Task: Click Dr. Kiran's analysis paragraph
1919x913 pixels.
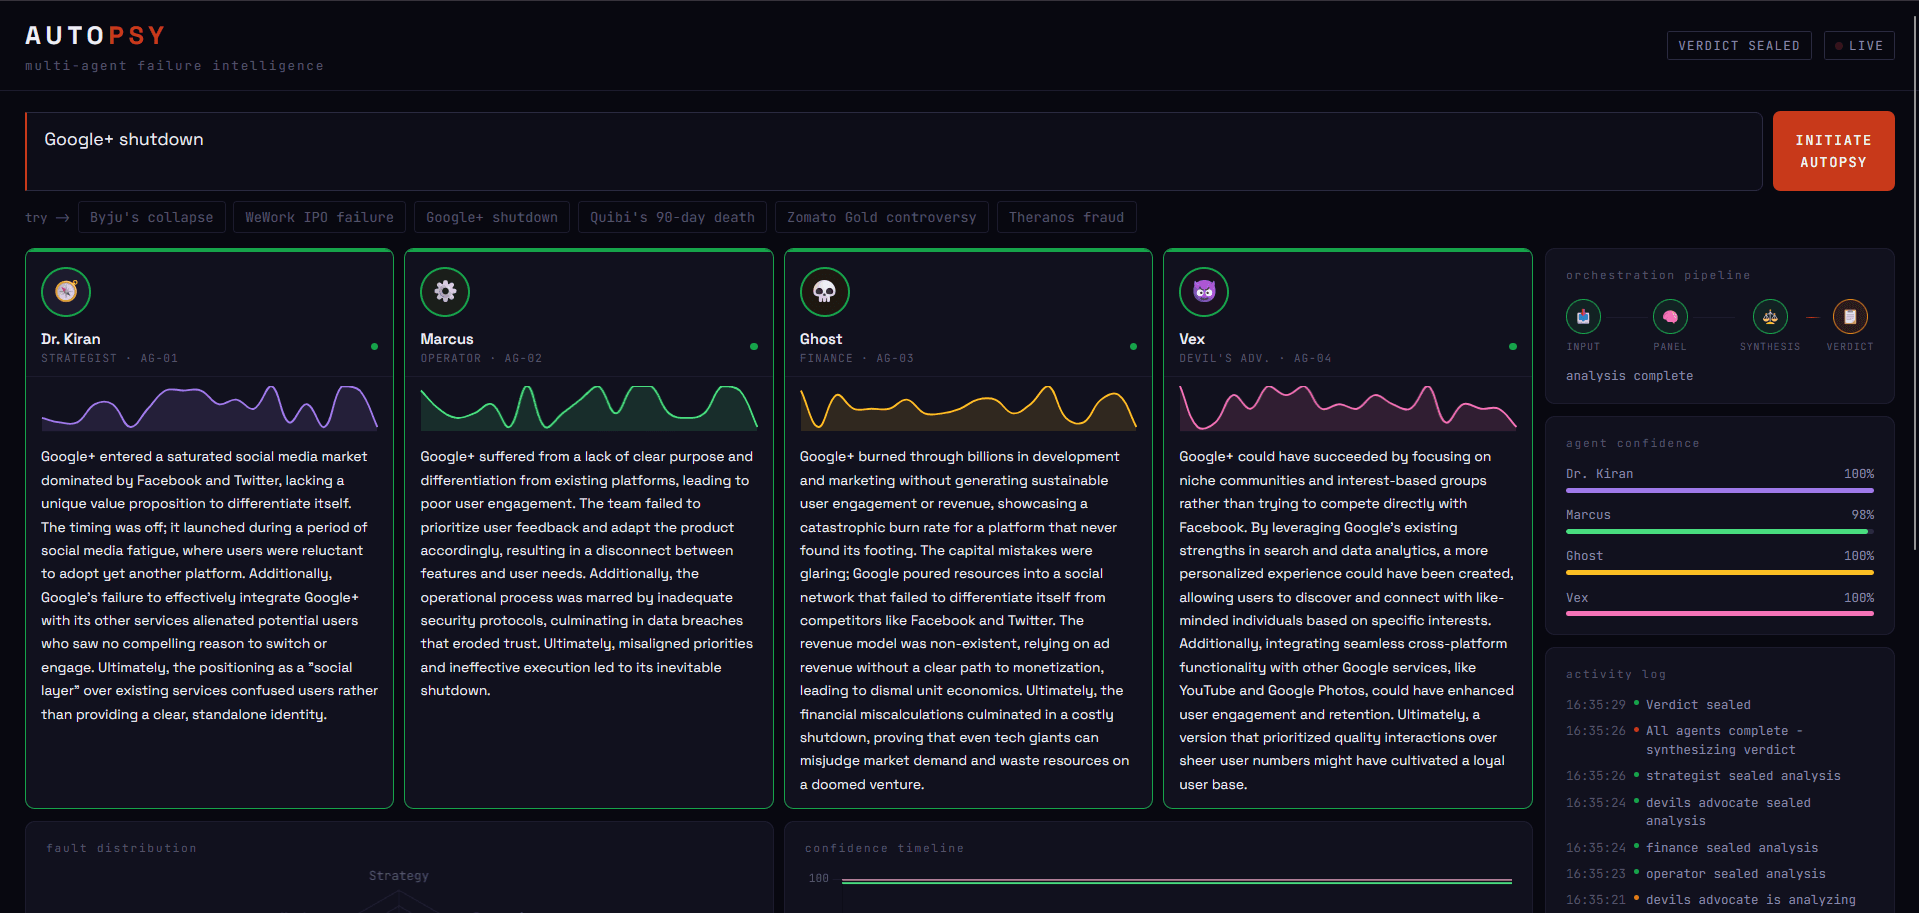Action: 209,585
